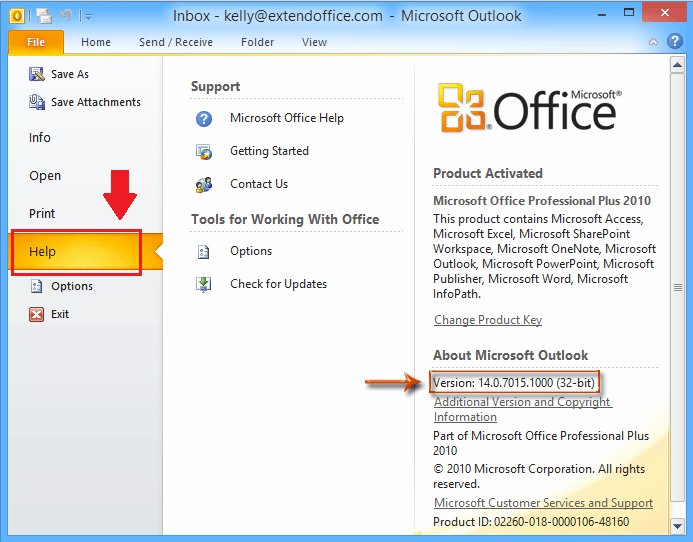Click the blue Help question mark icon

coord(674,41)
